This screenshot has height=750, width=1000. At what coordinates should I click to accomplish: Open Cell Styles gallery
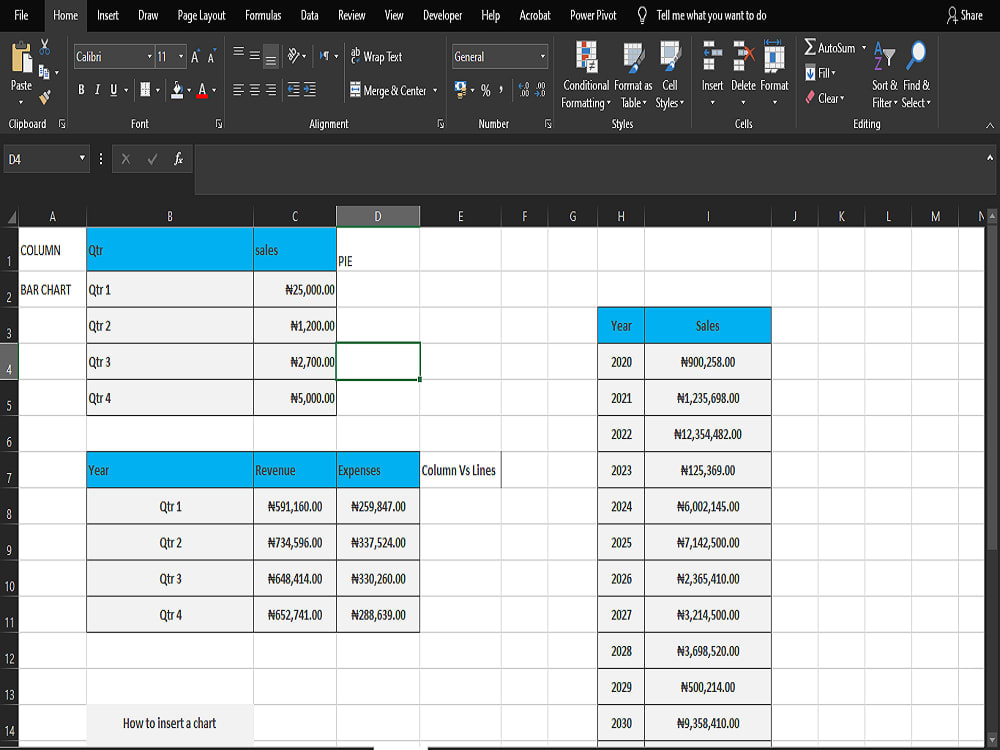click(670, 75)
